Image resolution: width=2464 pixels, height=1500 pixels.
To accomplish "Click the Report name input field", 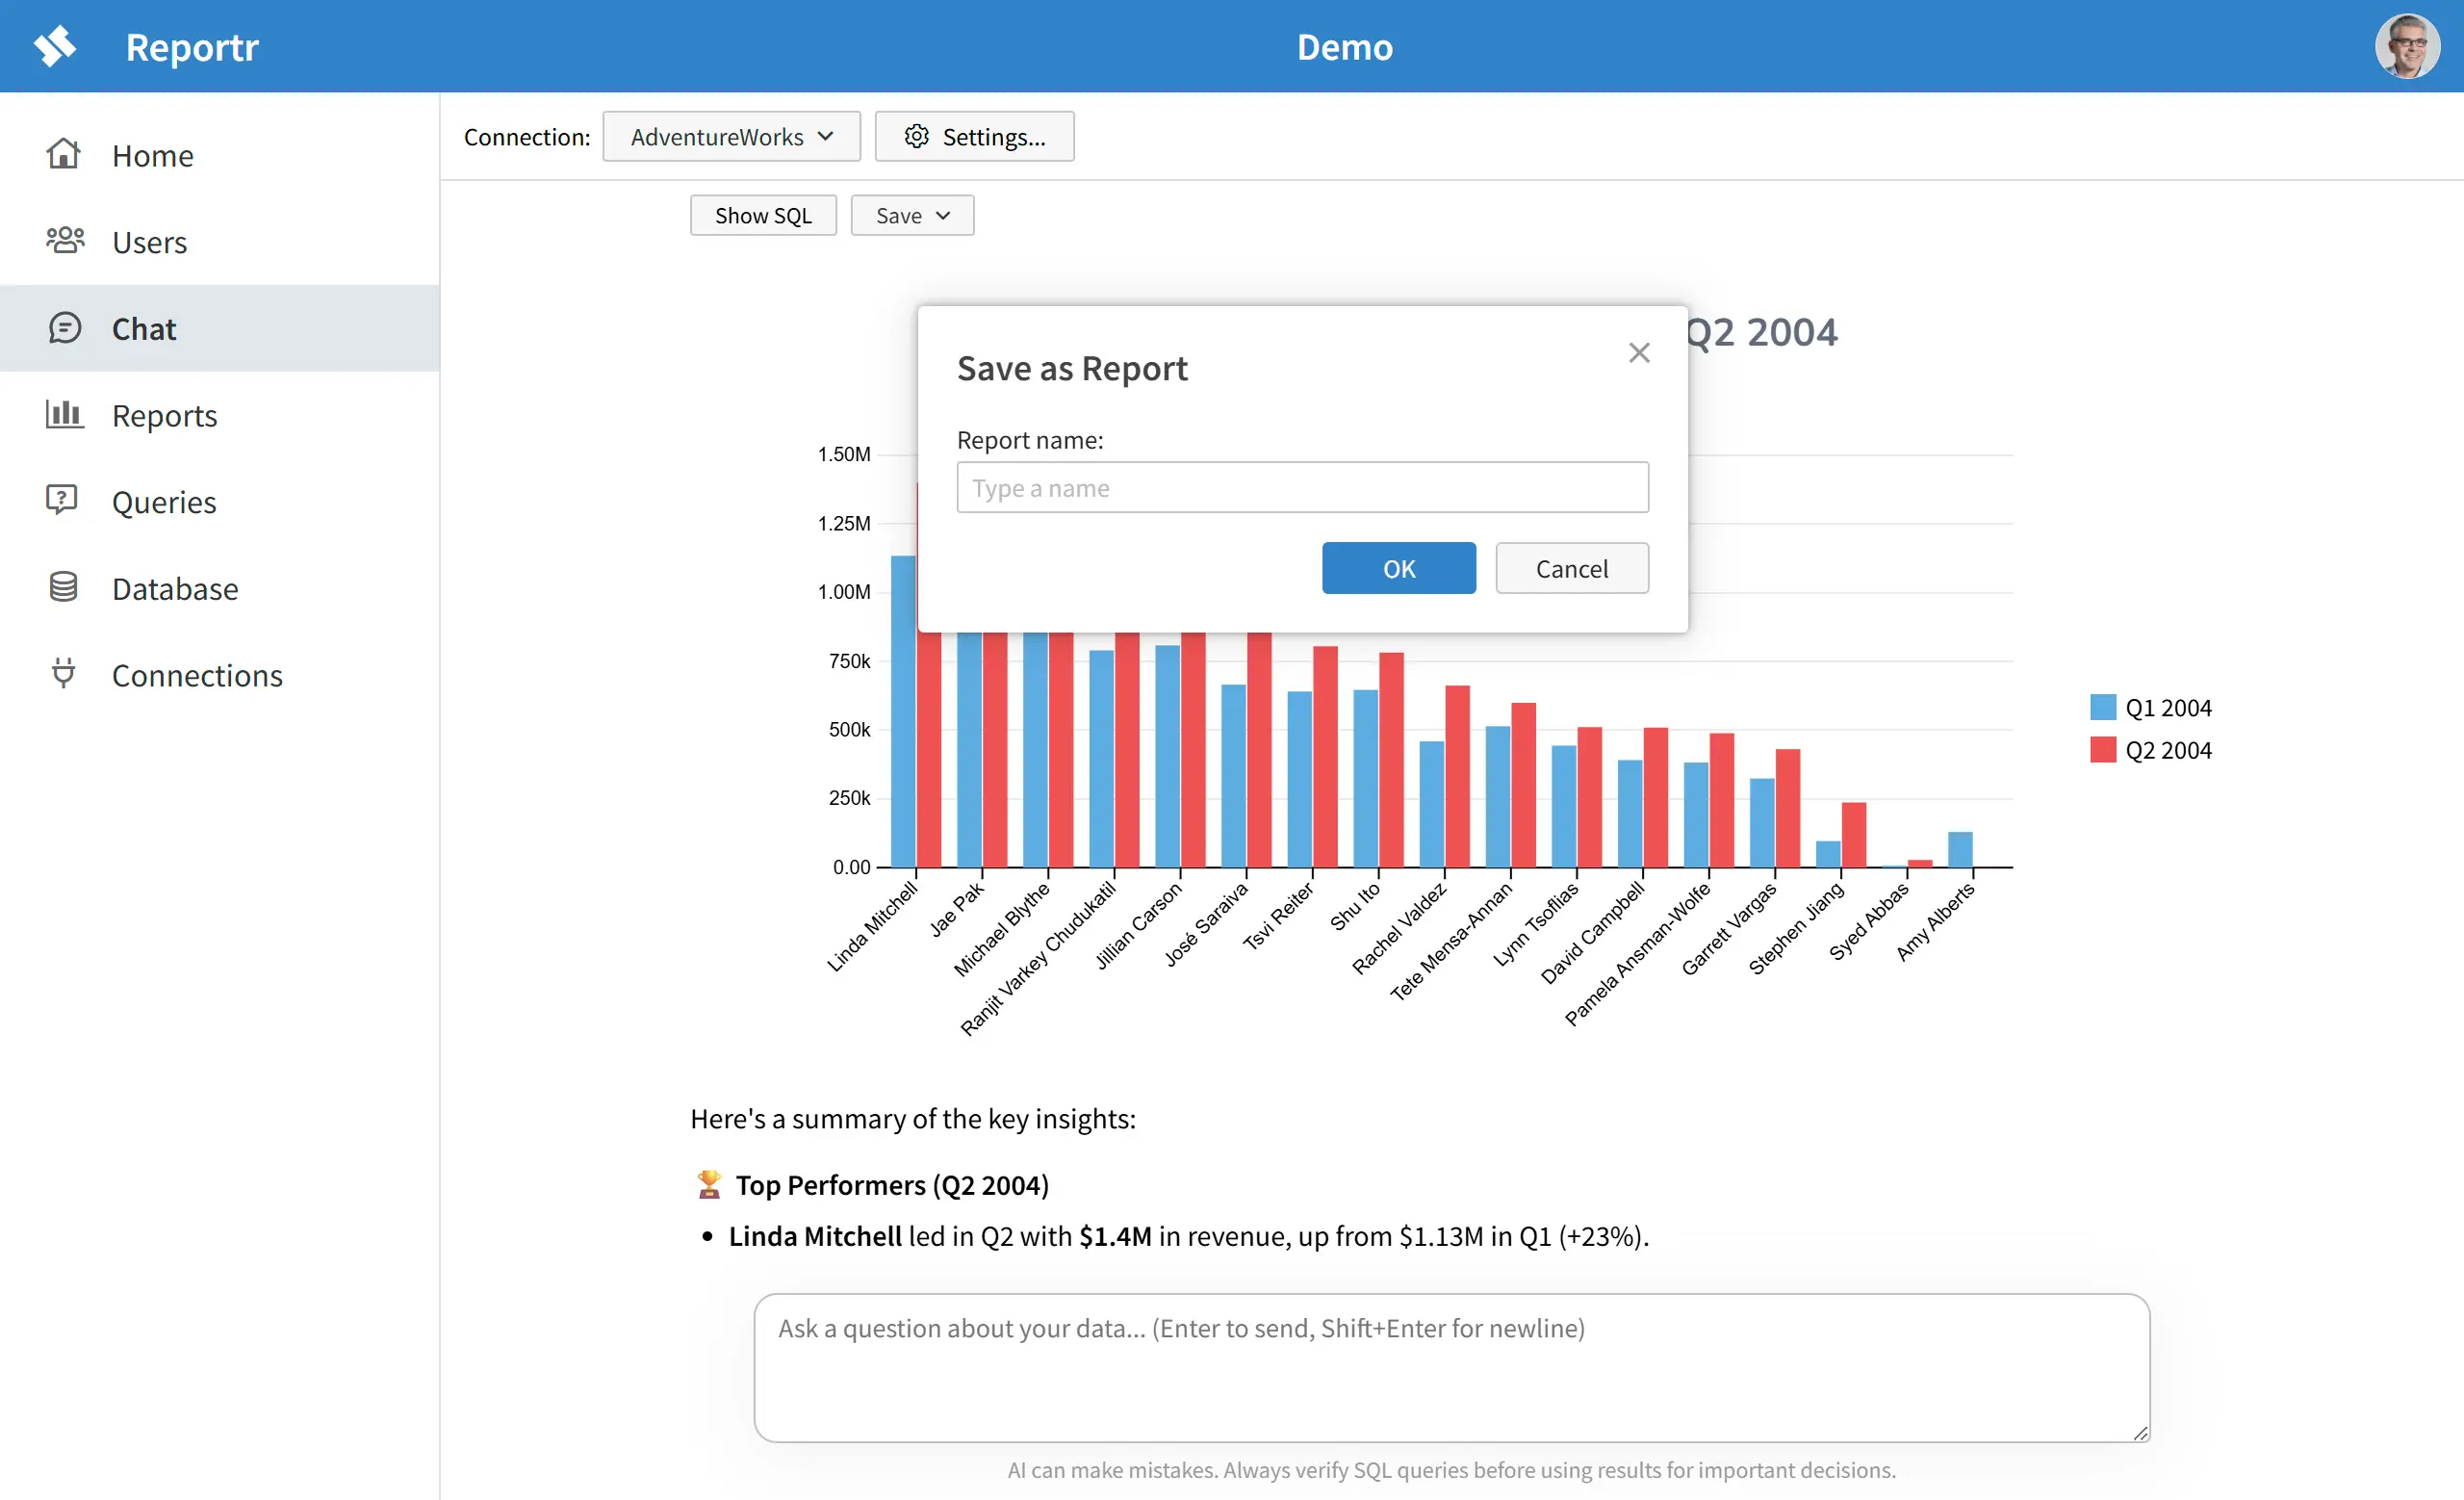I will [x=1302, y=488].
